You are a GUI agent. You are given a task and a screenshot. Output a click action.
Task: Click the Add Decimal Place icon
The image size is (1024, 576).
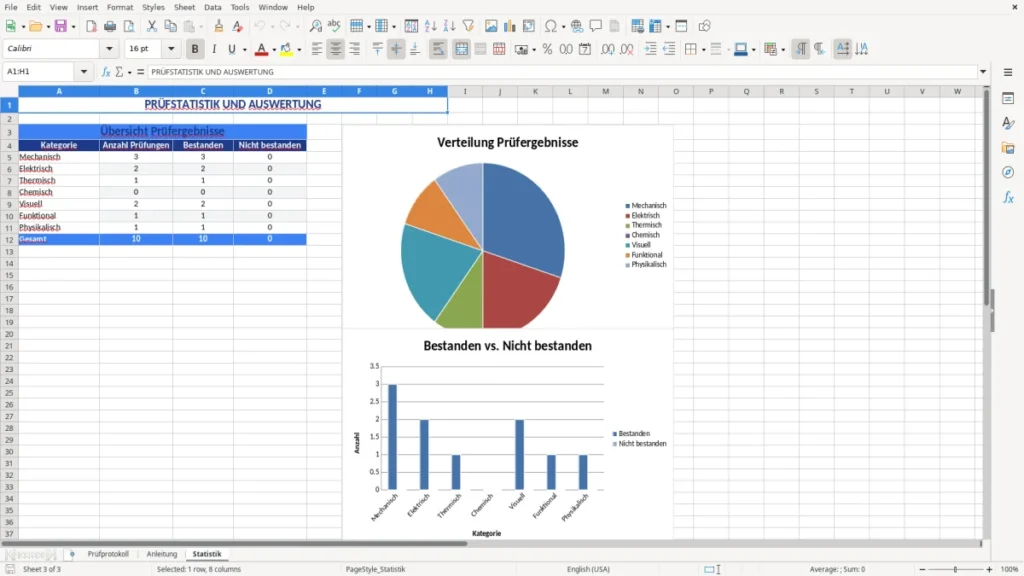click(607, 49)
